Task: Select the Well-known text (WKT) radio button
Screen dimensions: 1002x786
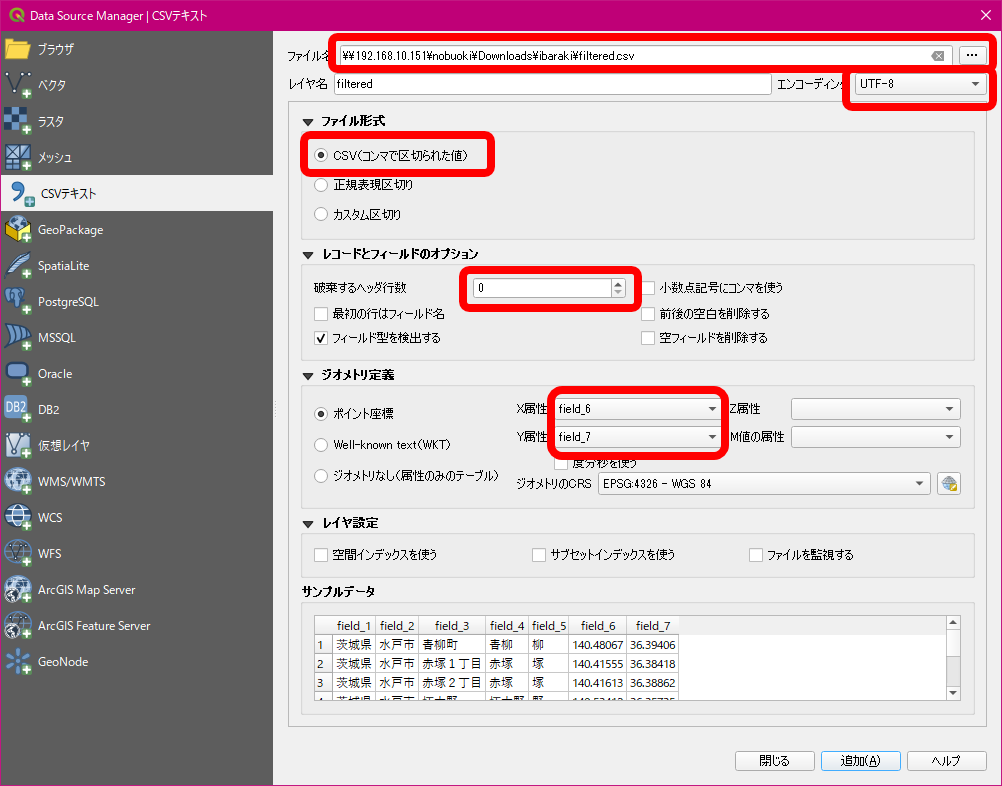Action: click(x=321, y=444)
